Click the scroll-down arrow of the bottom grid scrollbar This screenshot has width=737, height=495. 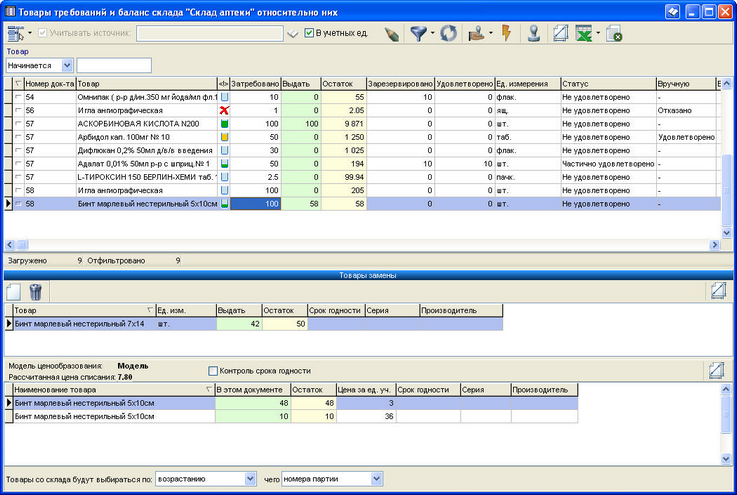point(726,458)
